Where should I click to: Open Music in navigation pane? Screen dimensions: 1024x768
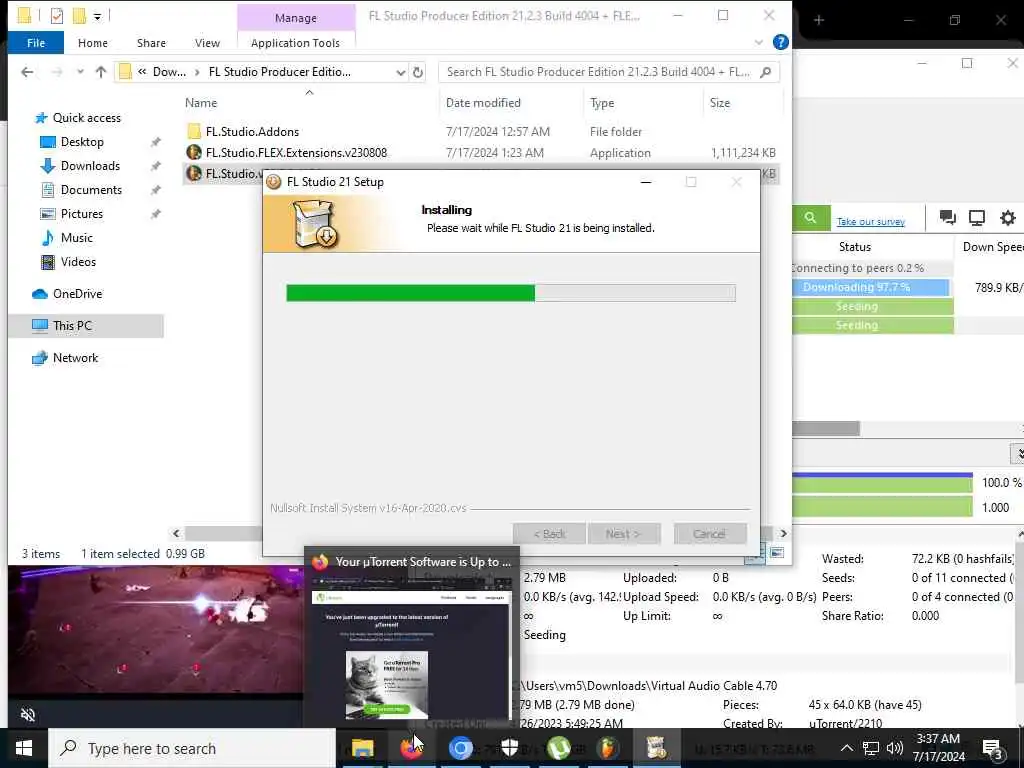76,238
